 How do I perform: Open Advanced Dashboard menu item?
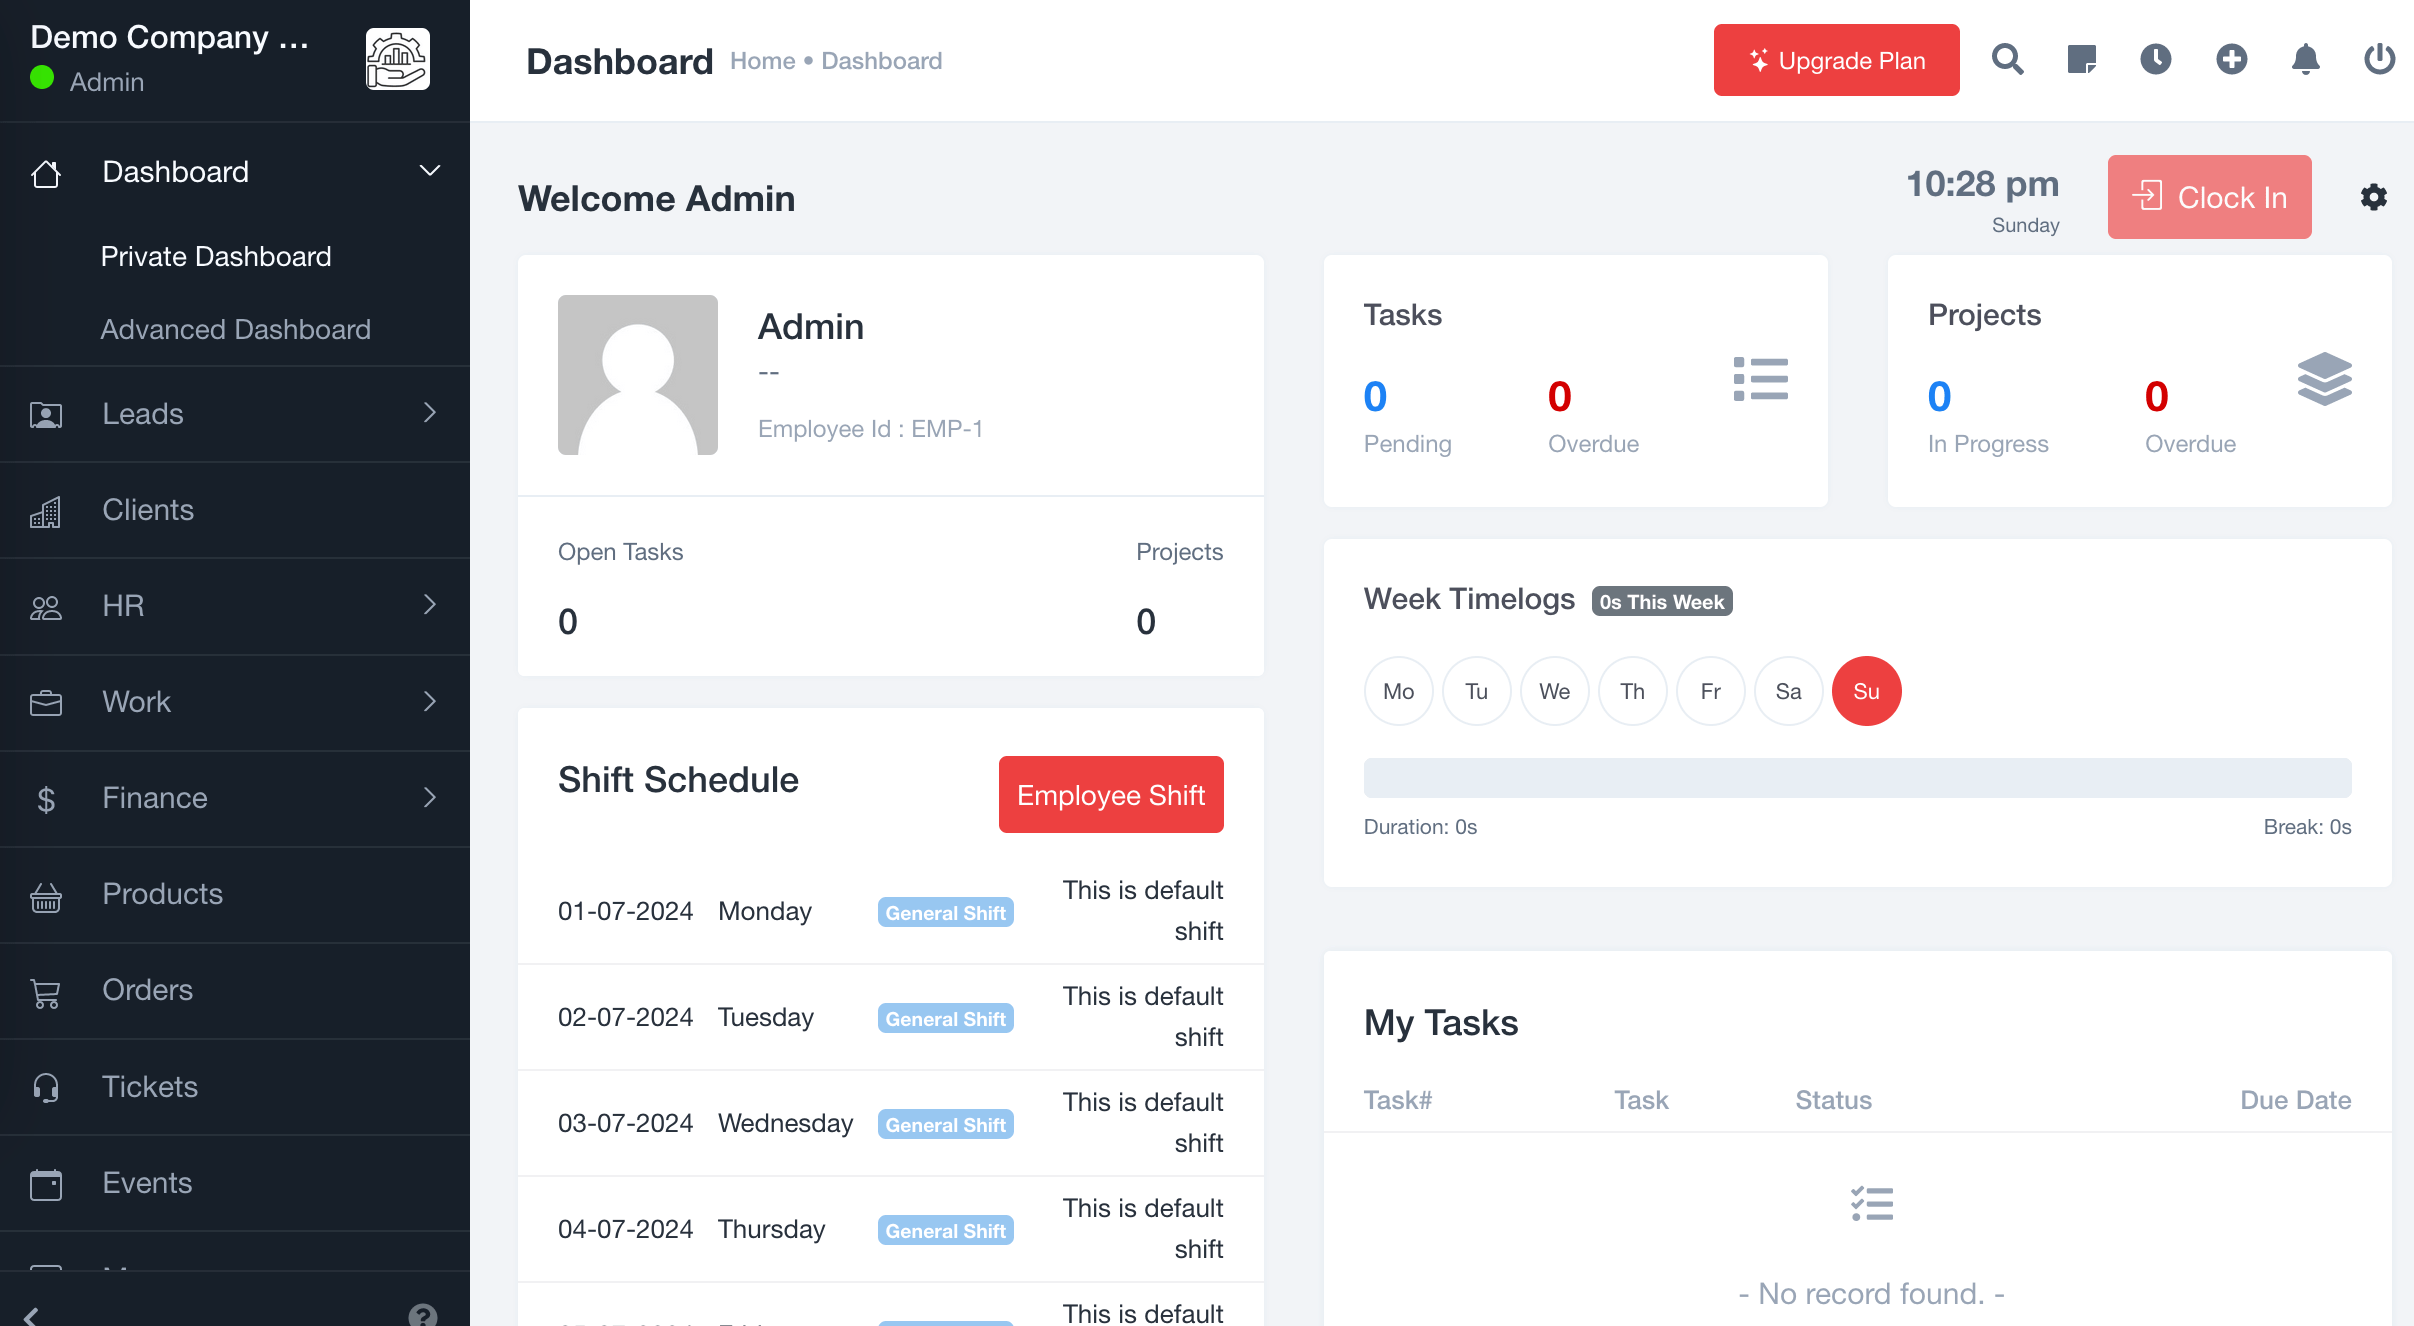(x=236, y=329)
